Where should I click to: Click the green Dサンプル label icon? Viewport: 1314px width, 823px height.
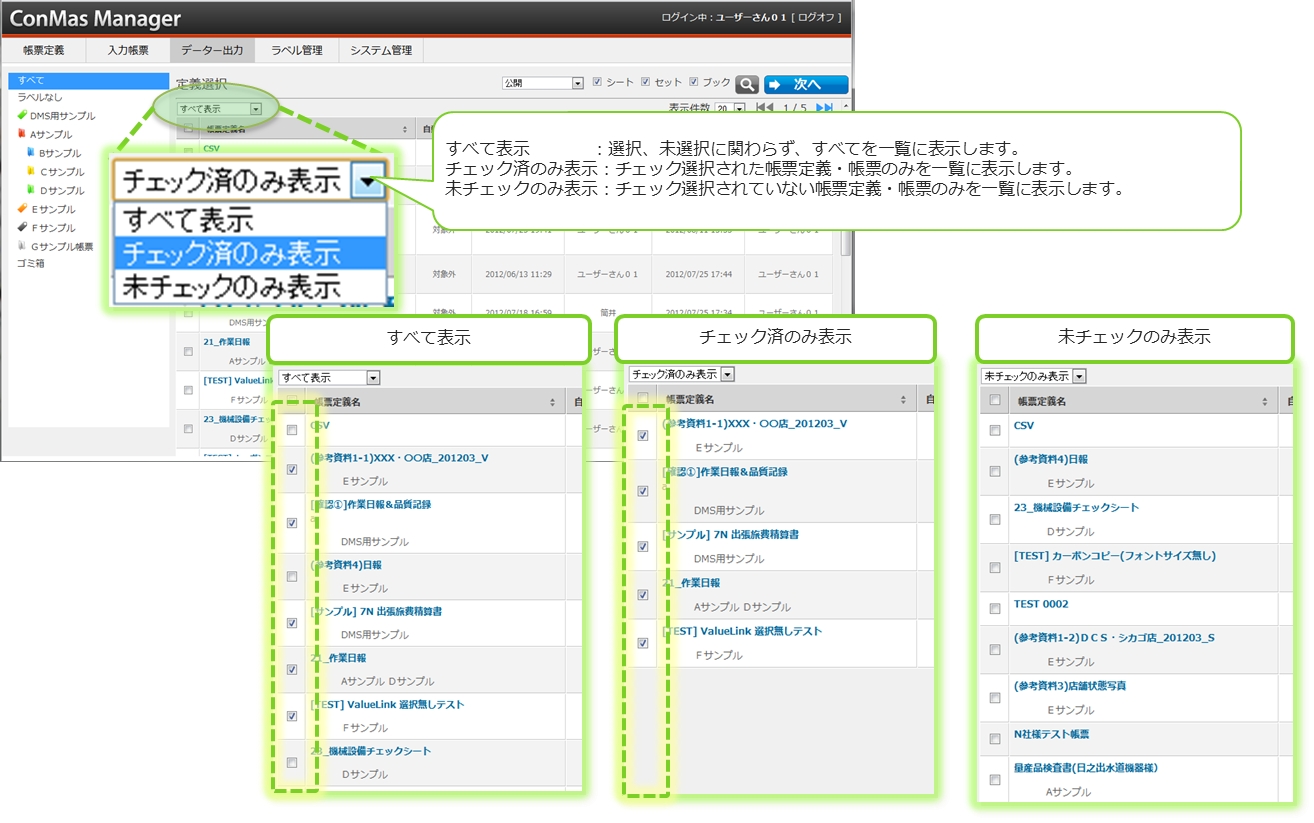pos(31,190)
